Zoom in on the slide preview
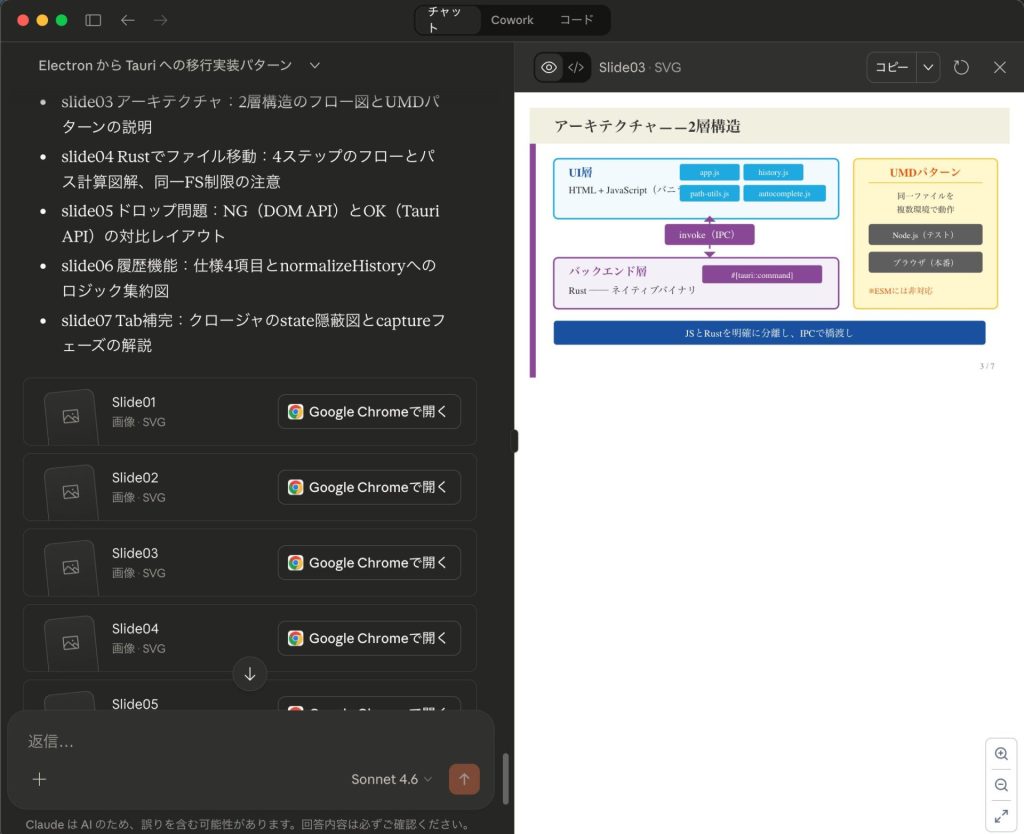This screenshot has width=1024, height=834. tap(1001, 754)
